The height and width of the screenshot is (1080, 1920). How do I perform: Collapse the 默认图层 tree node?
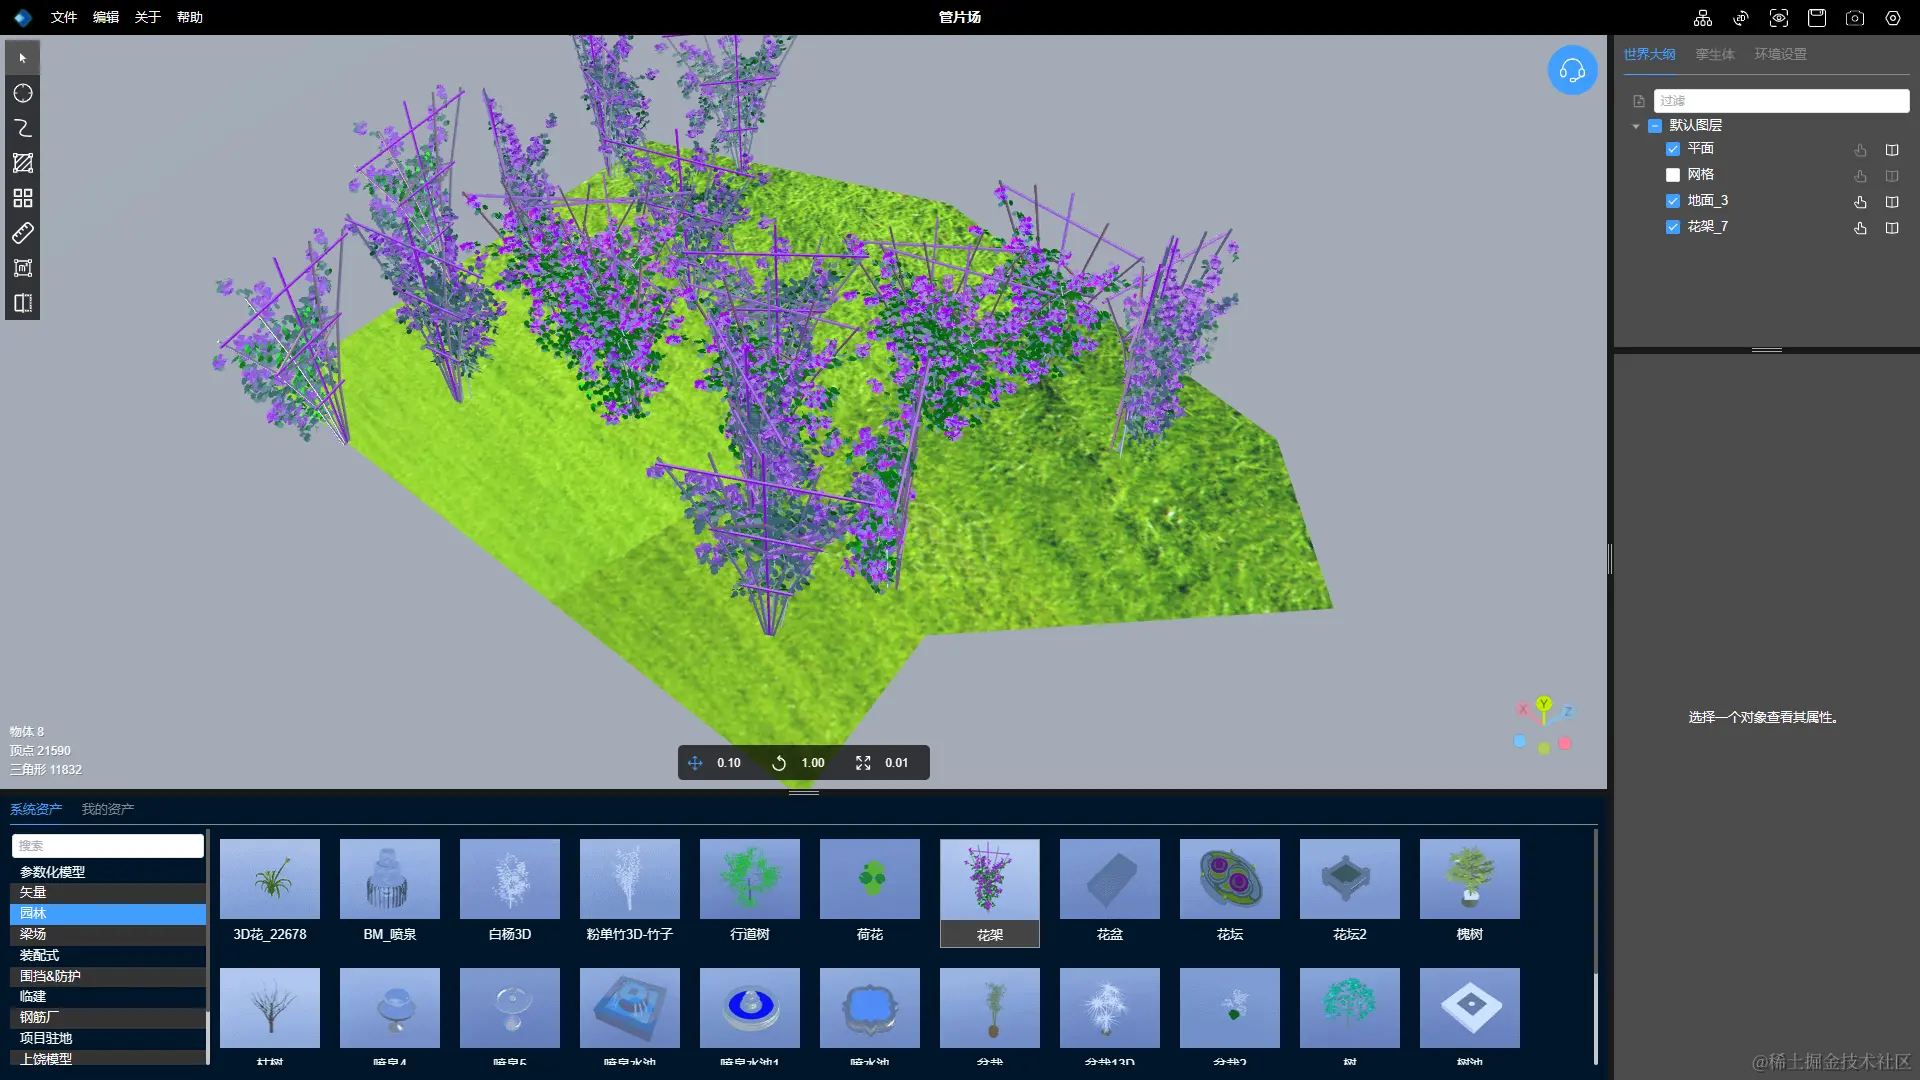click(x=1636, y=126)
